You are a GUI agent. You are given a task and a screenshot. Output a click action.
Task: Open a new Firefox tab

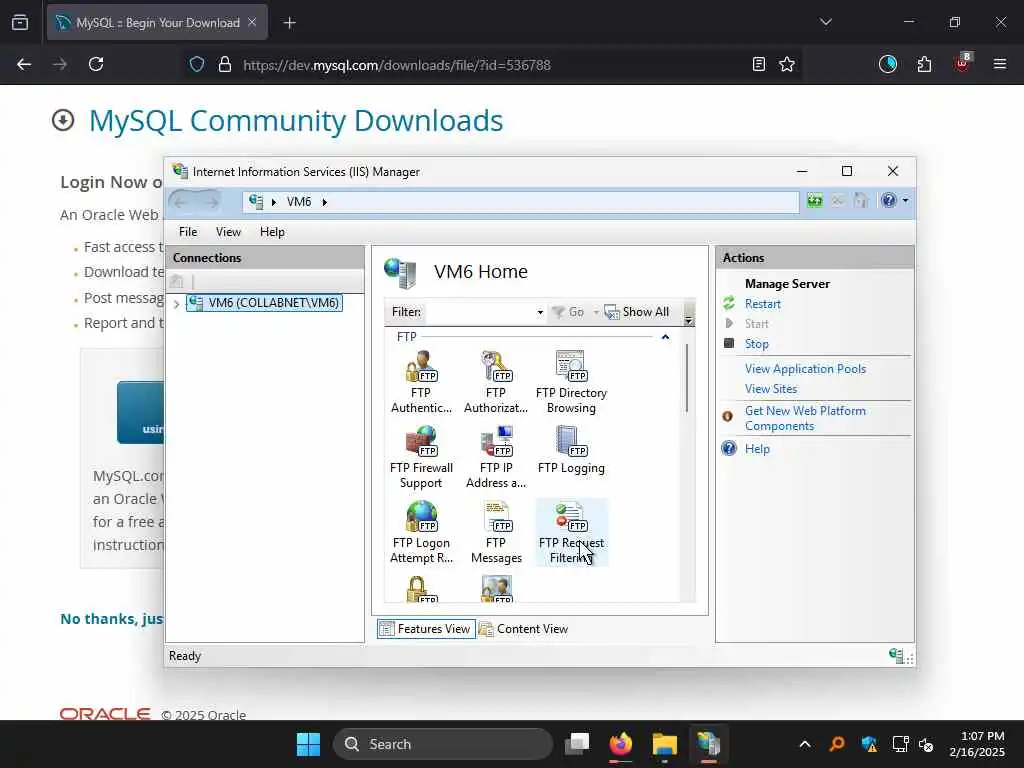point(289,23)
